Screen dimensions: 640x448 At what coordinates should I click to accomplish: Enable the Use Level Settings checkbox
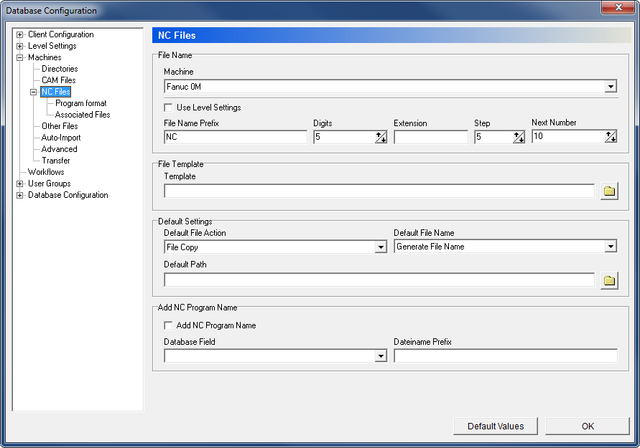coord(168,107)
